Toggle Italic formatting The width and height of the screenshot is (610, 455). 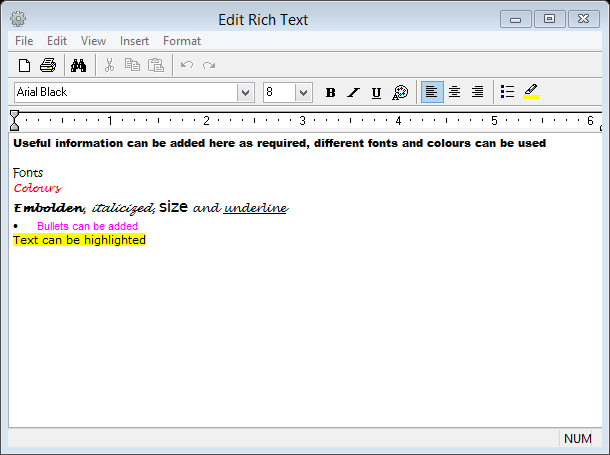(x=353, y=92)
